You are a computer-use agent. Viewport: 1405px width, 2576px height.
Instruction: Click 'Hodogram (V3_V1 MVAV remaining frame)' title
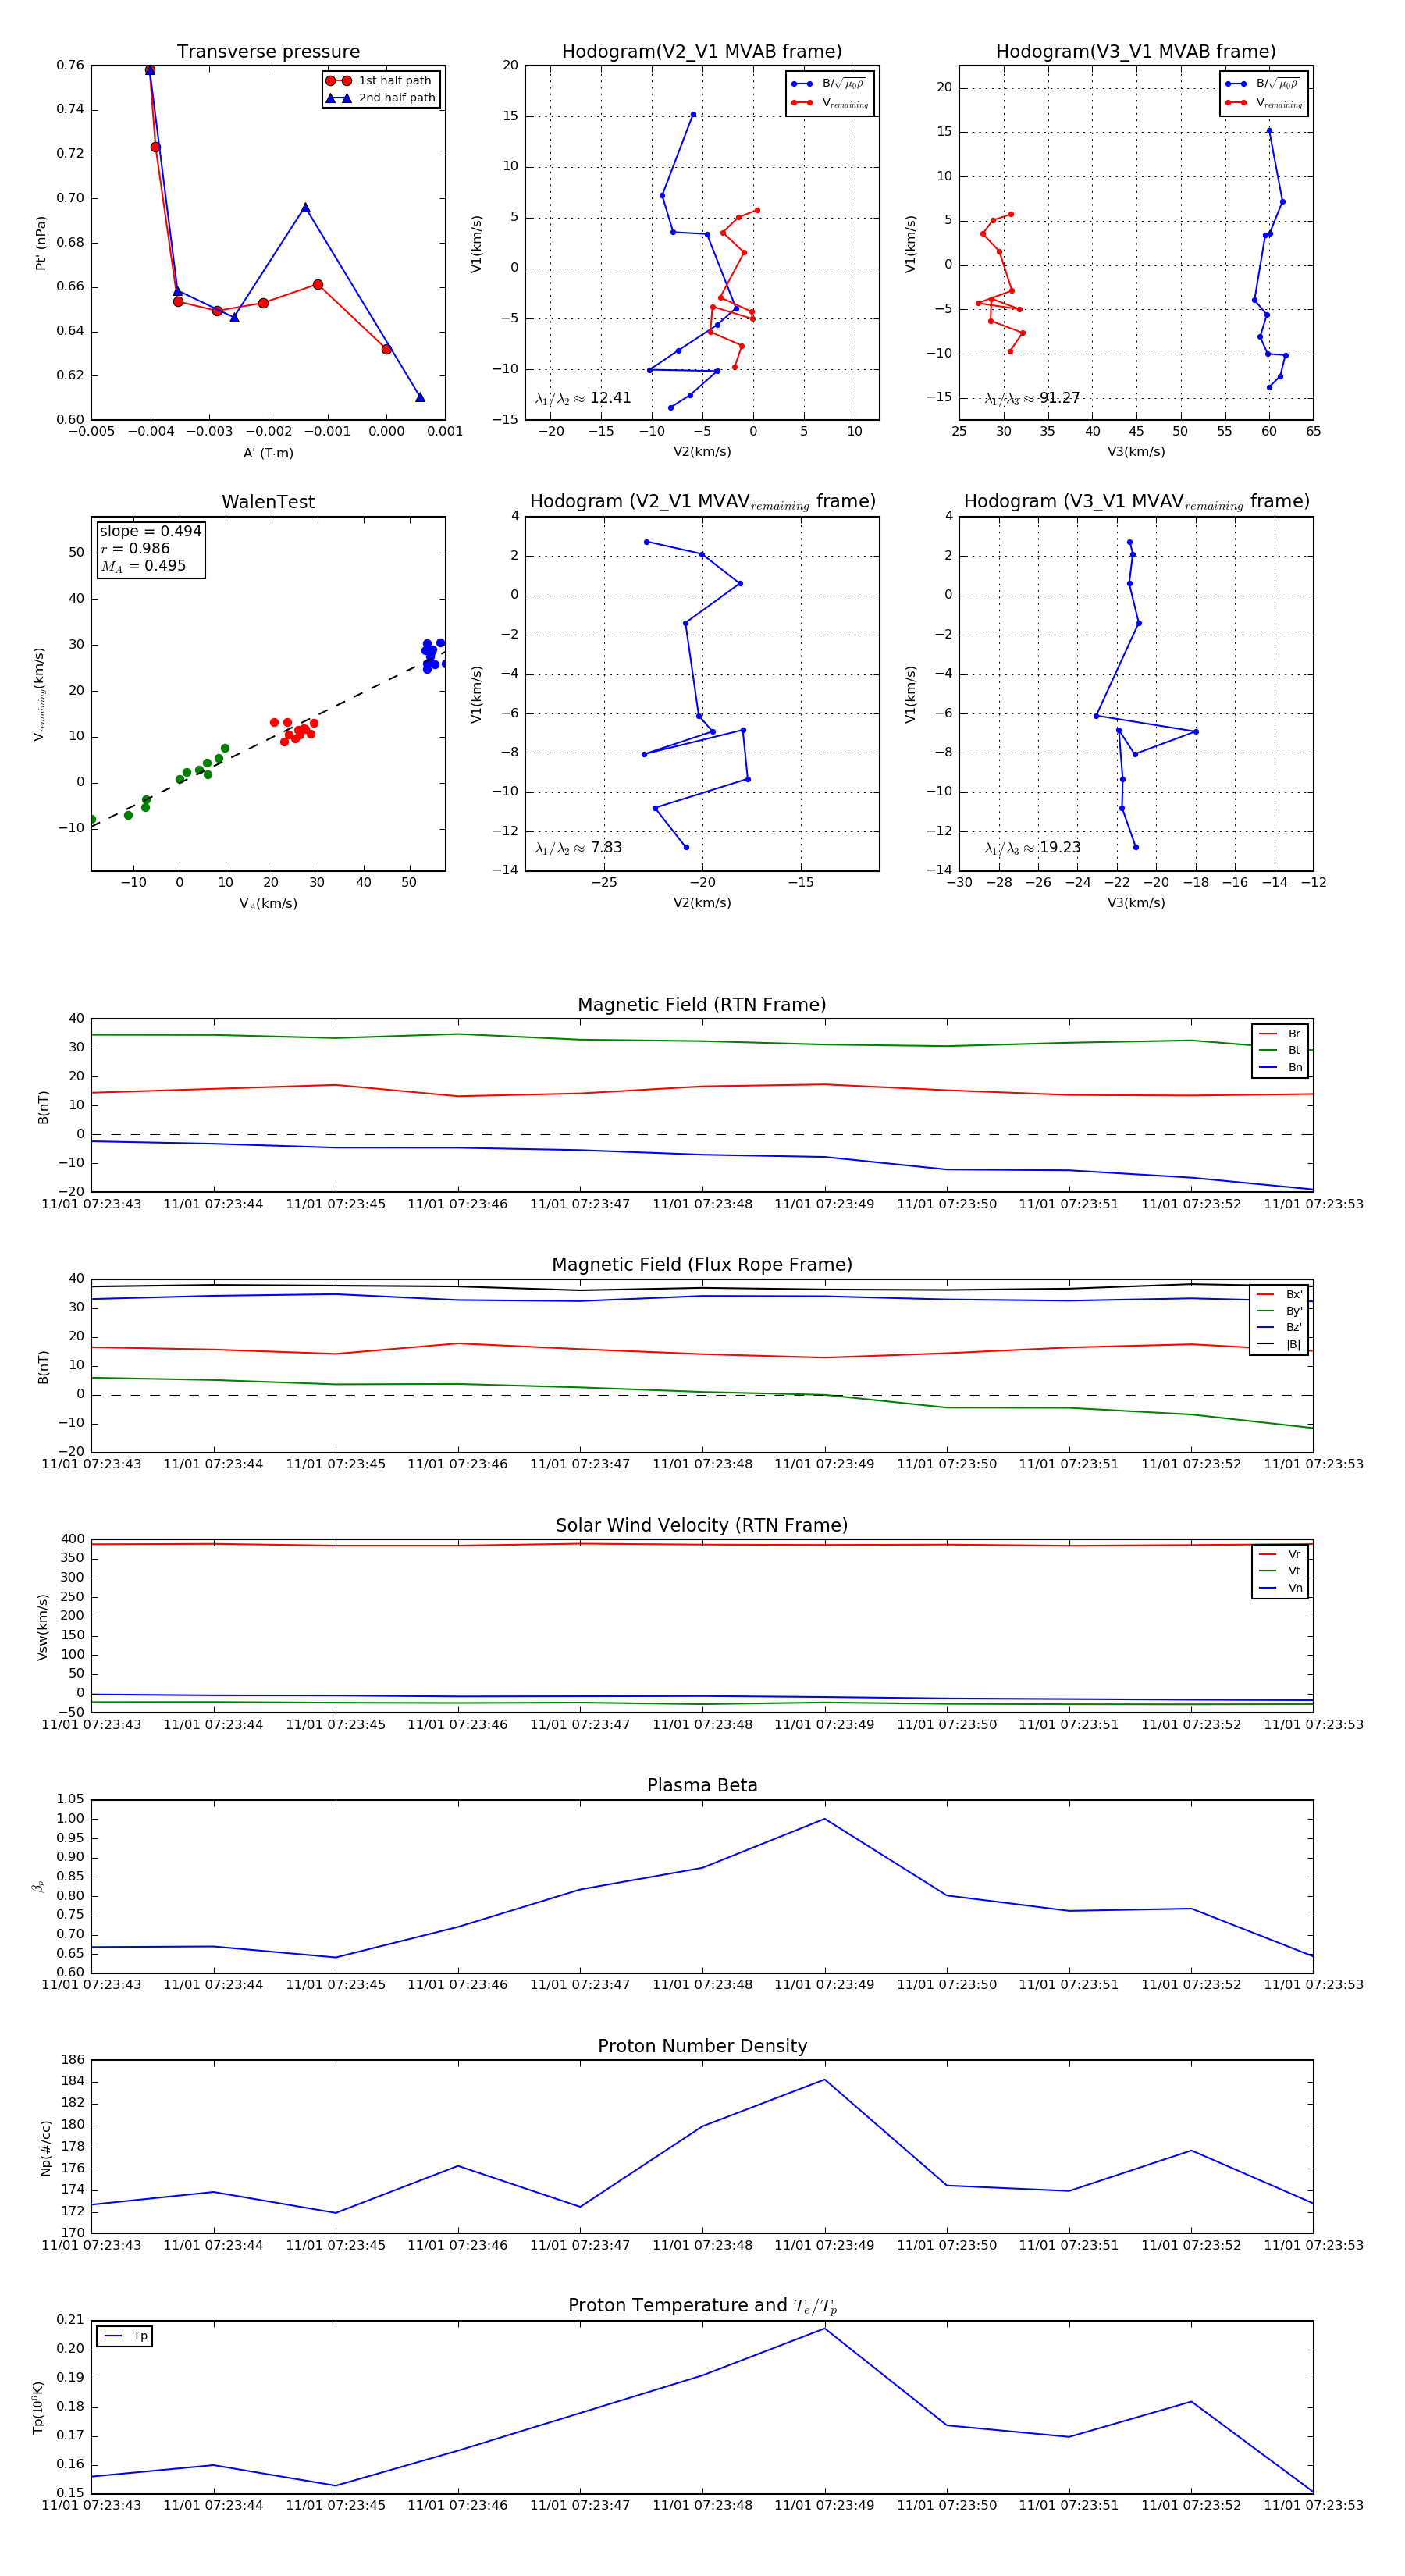[1136, 502]
